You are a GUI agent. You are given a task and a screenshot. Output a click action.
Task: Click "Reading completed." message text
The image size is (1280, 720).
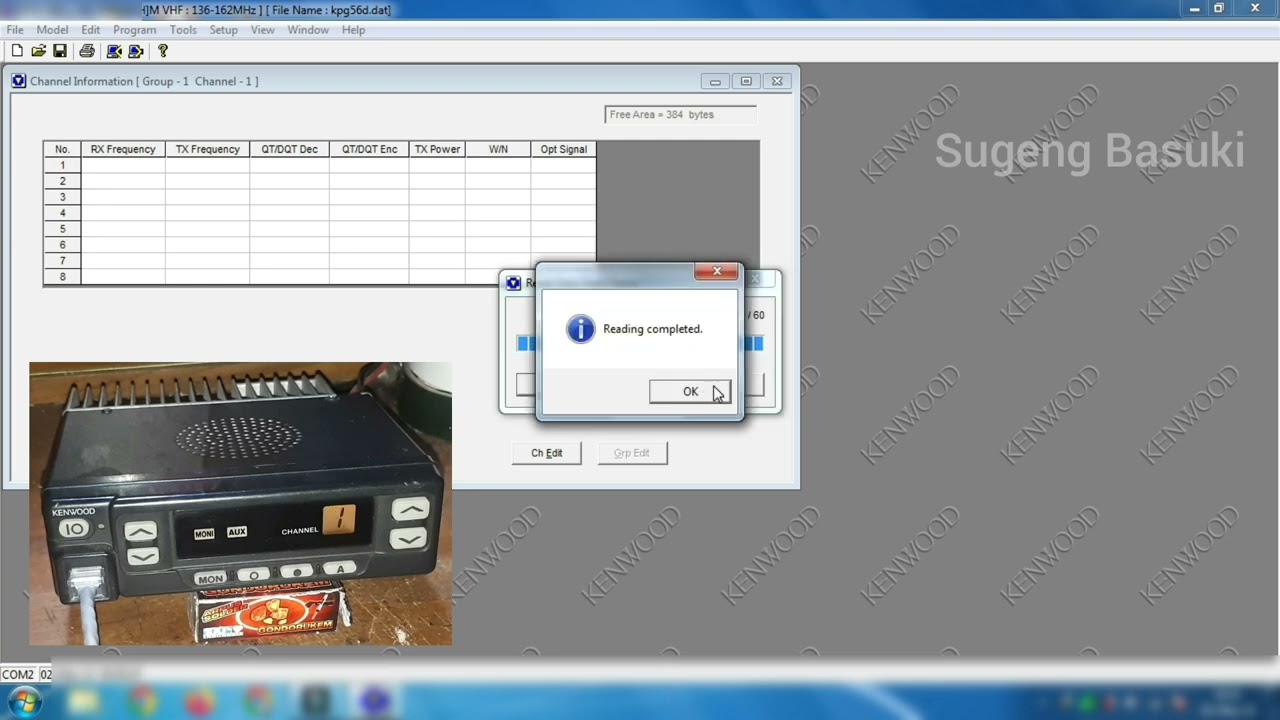click(x=653, y=329)
